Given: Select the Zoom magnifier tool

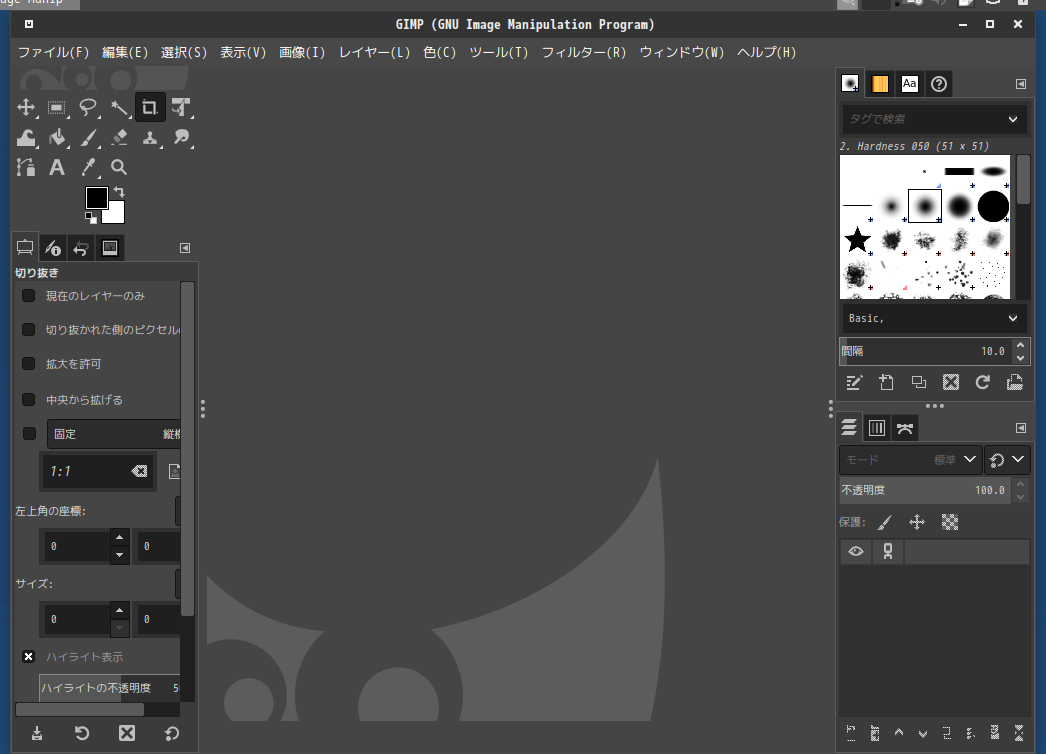Looking at the screenshot, I should (x=119, y=168).
